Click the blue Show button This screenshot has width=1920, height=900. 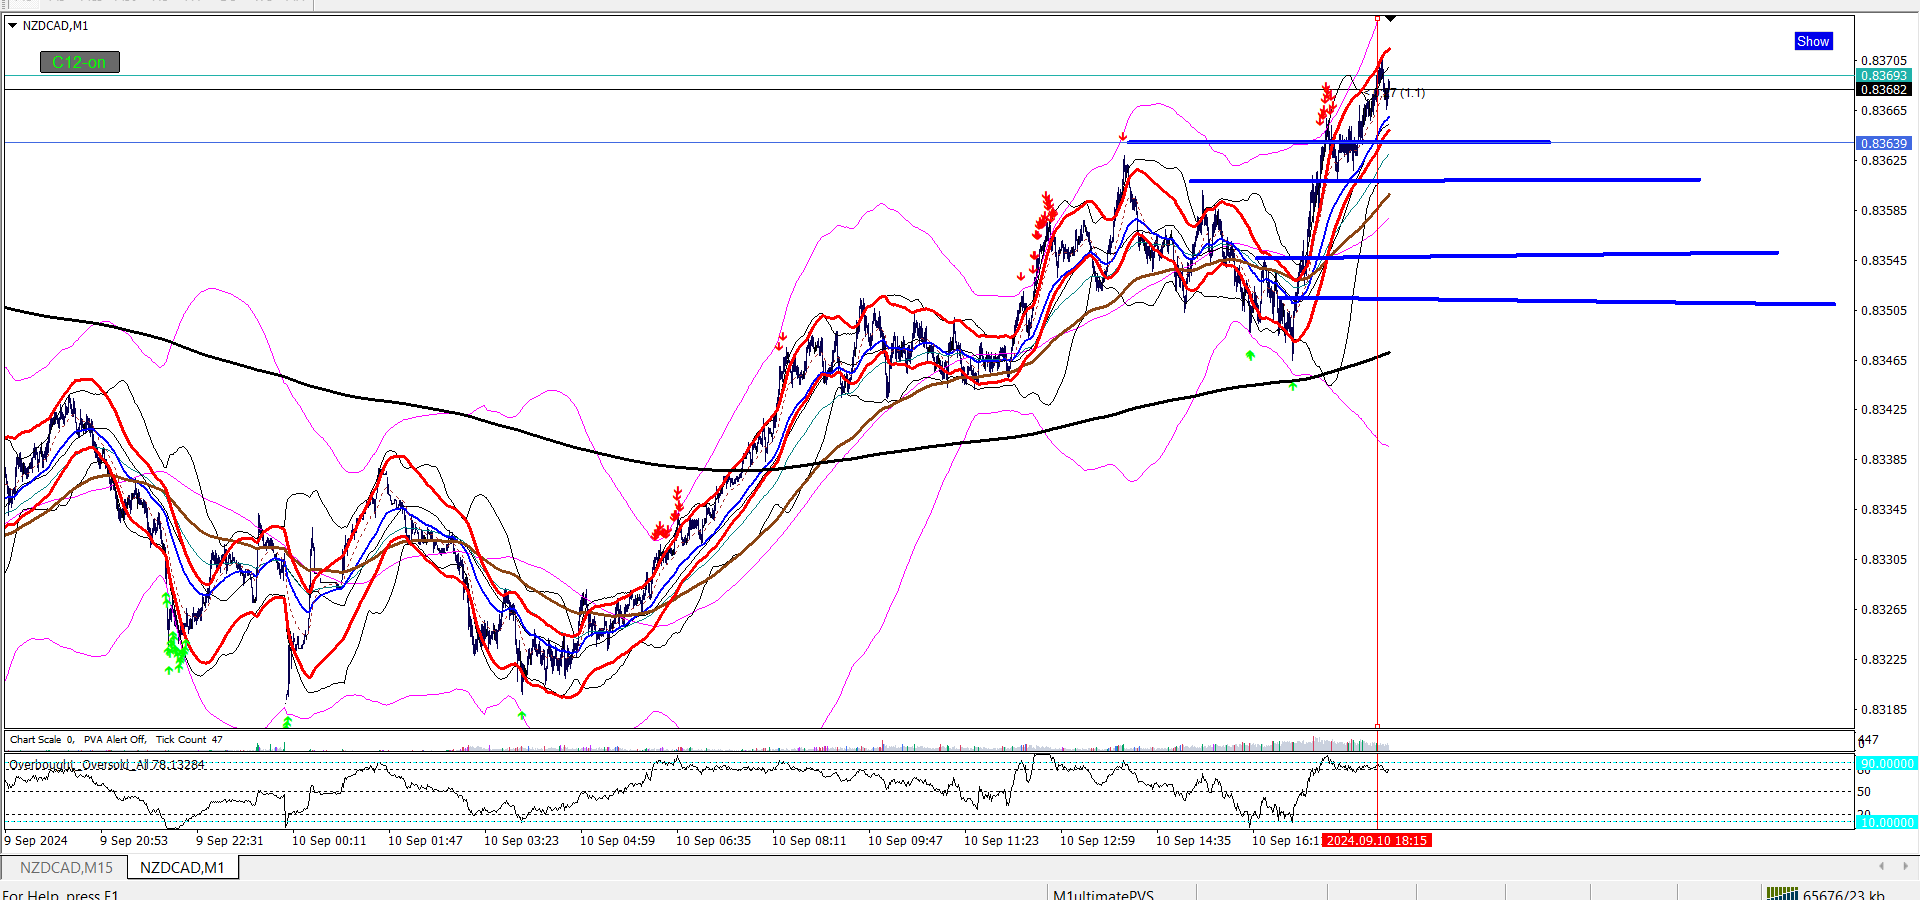click(x=1813, y=41)
